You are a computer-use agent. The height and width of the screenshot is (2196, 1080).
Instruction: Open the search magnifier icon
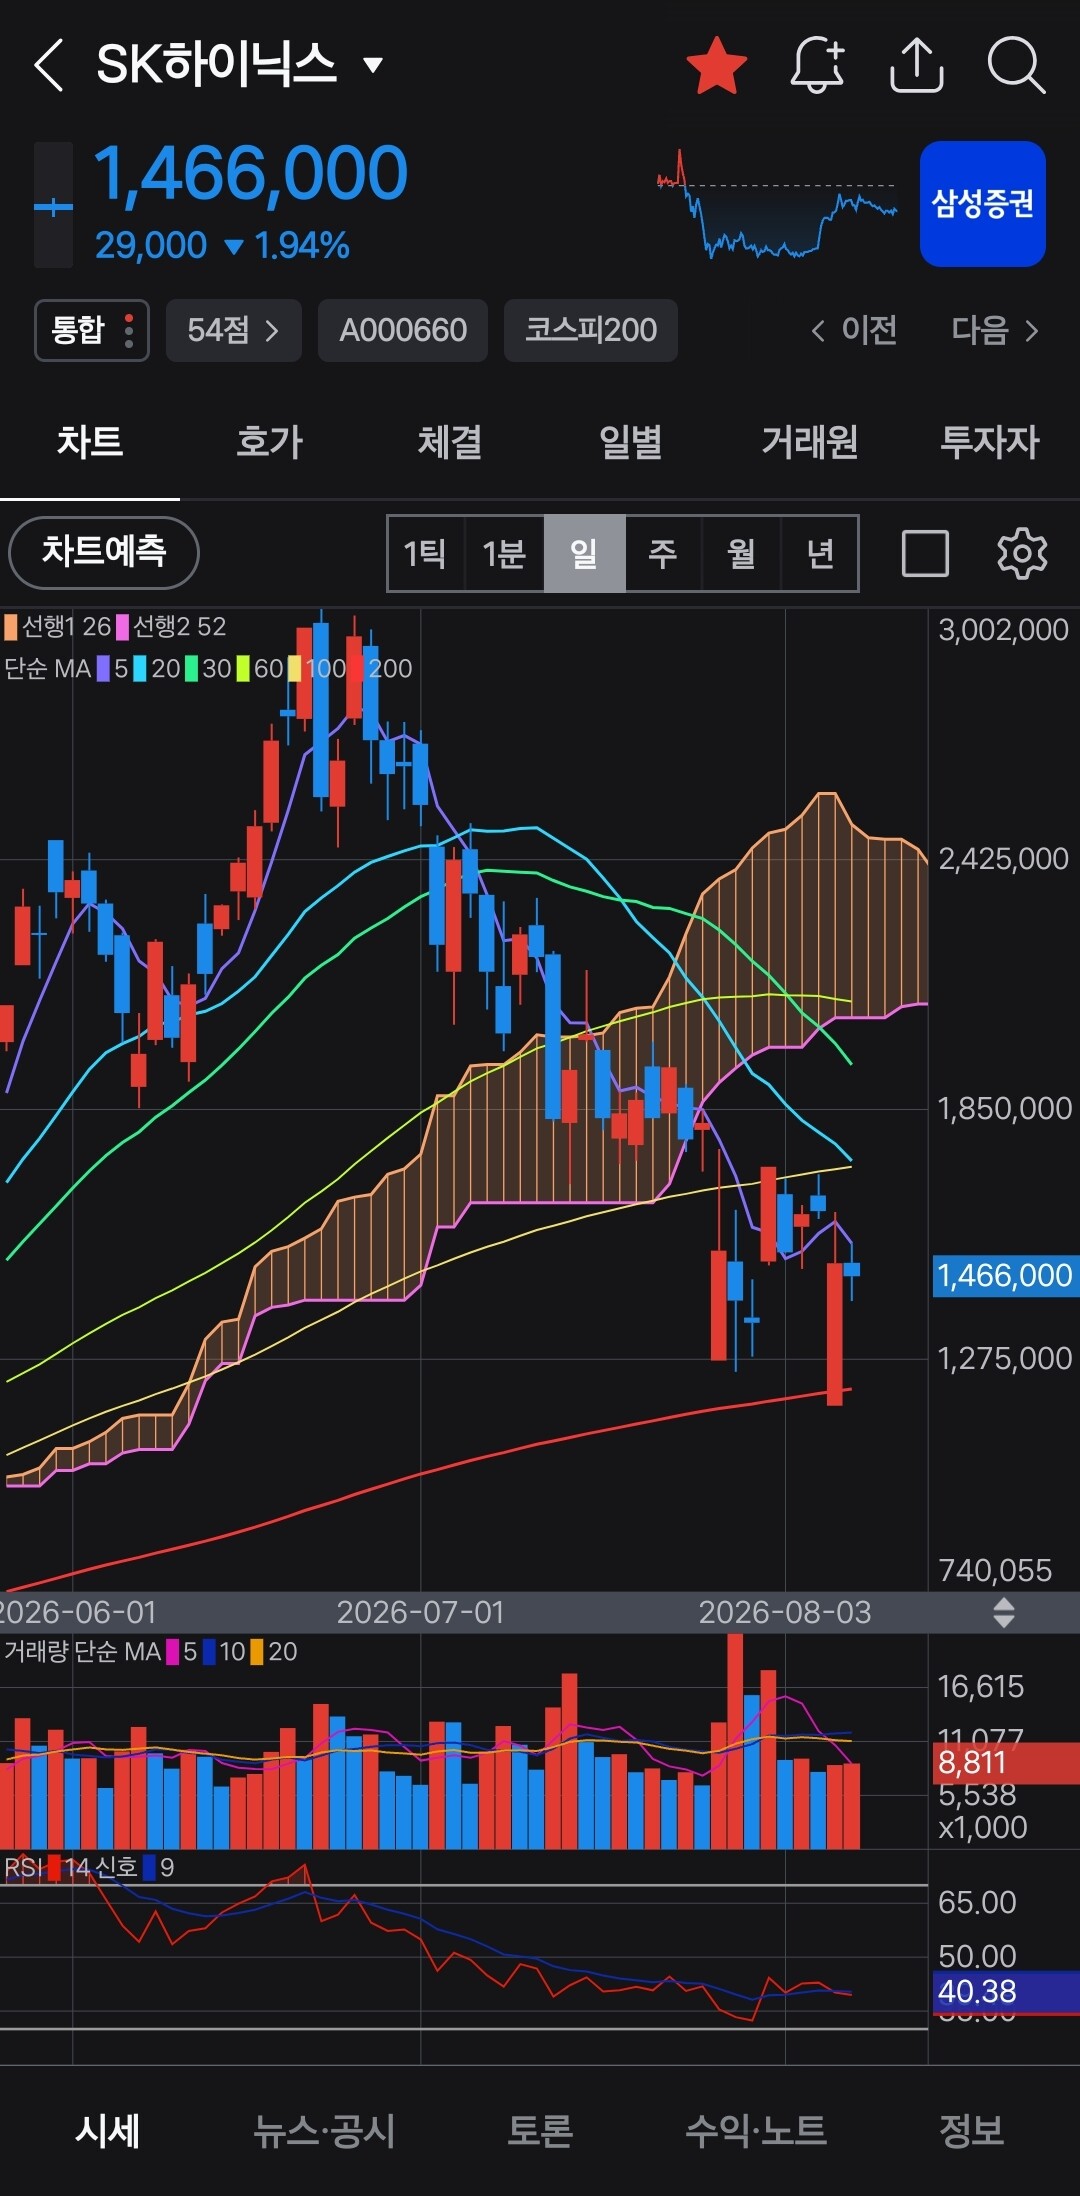[x=1016, y=66]
